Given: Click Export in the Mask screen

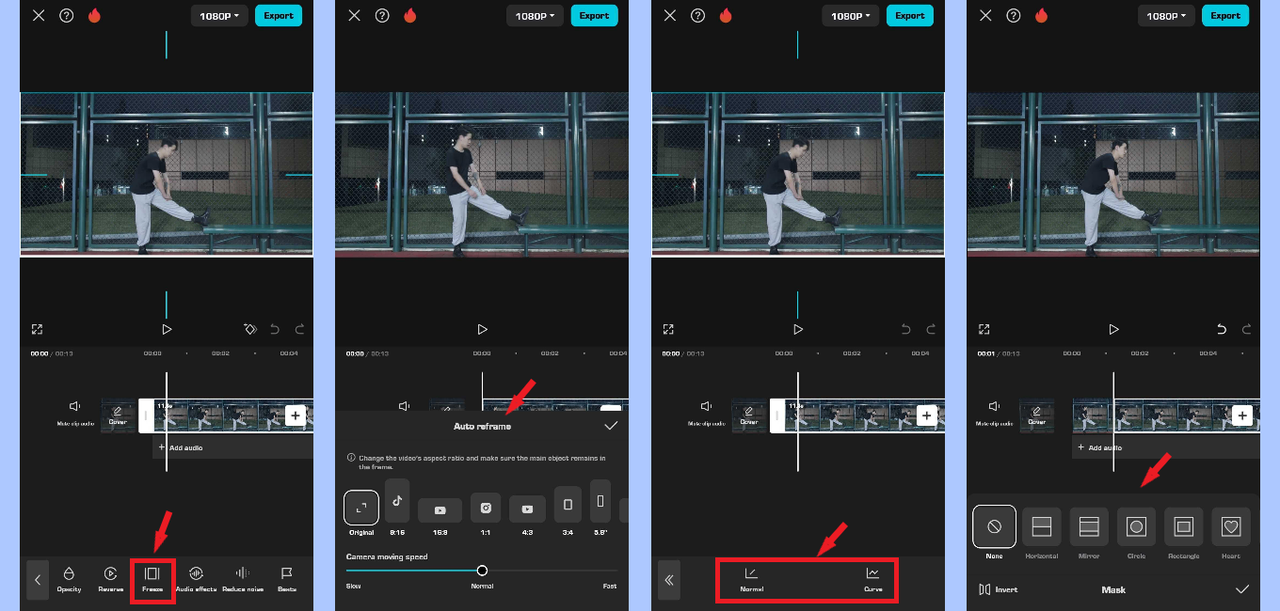Looking at the screenshot, I should click(x=1226, y=16).
